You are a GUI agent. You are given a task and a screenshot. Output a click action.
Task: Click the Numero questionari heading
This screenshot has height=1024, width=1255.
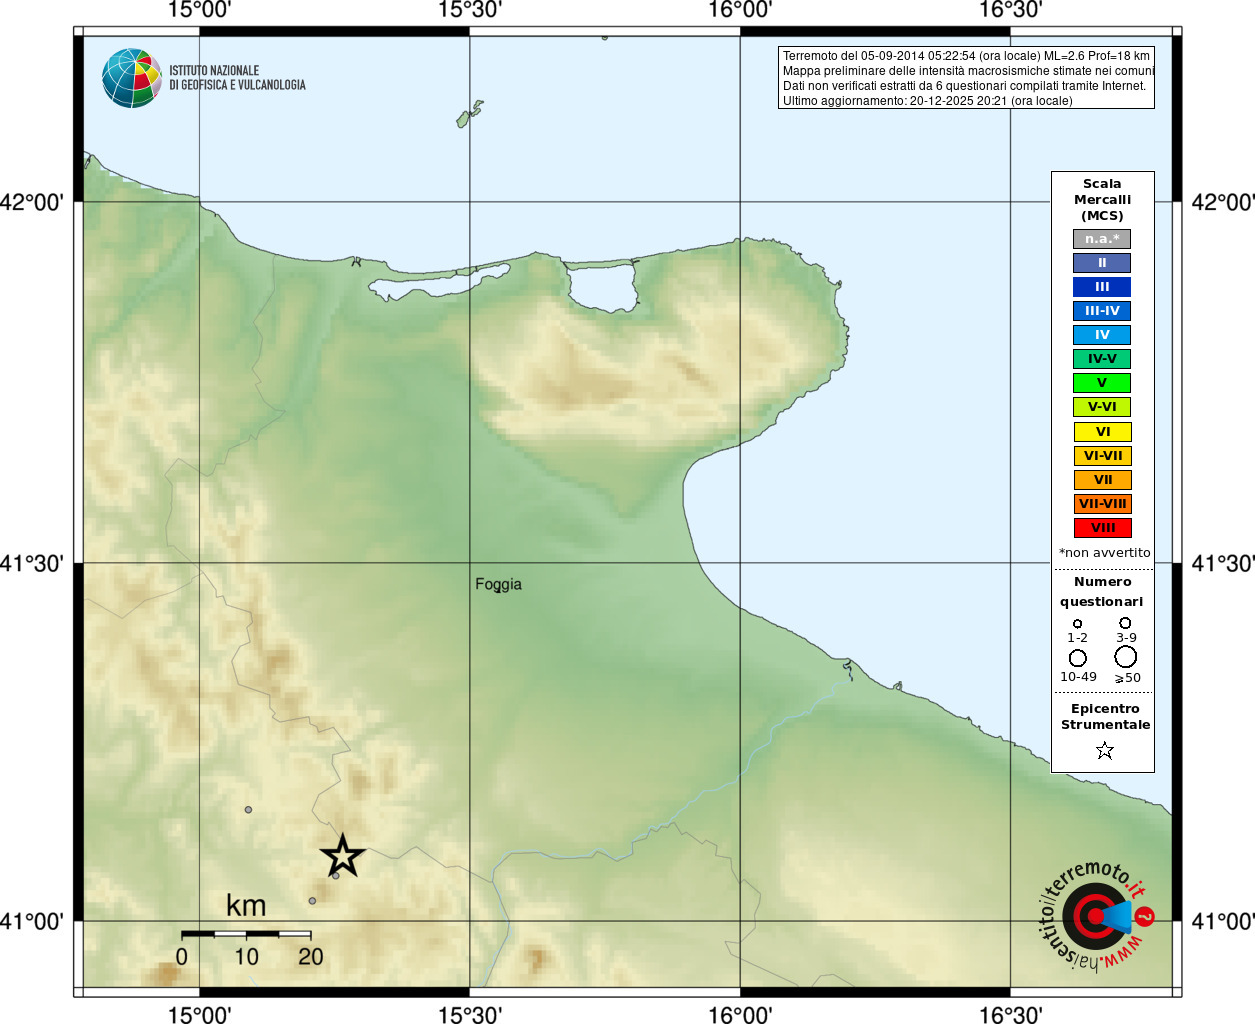(1102, 592)
